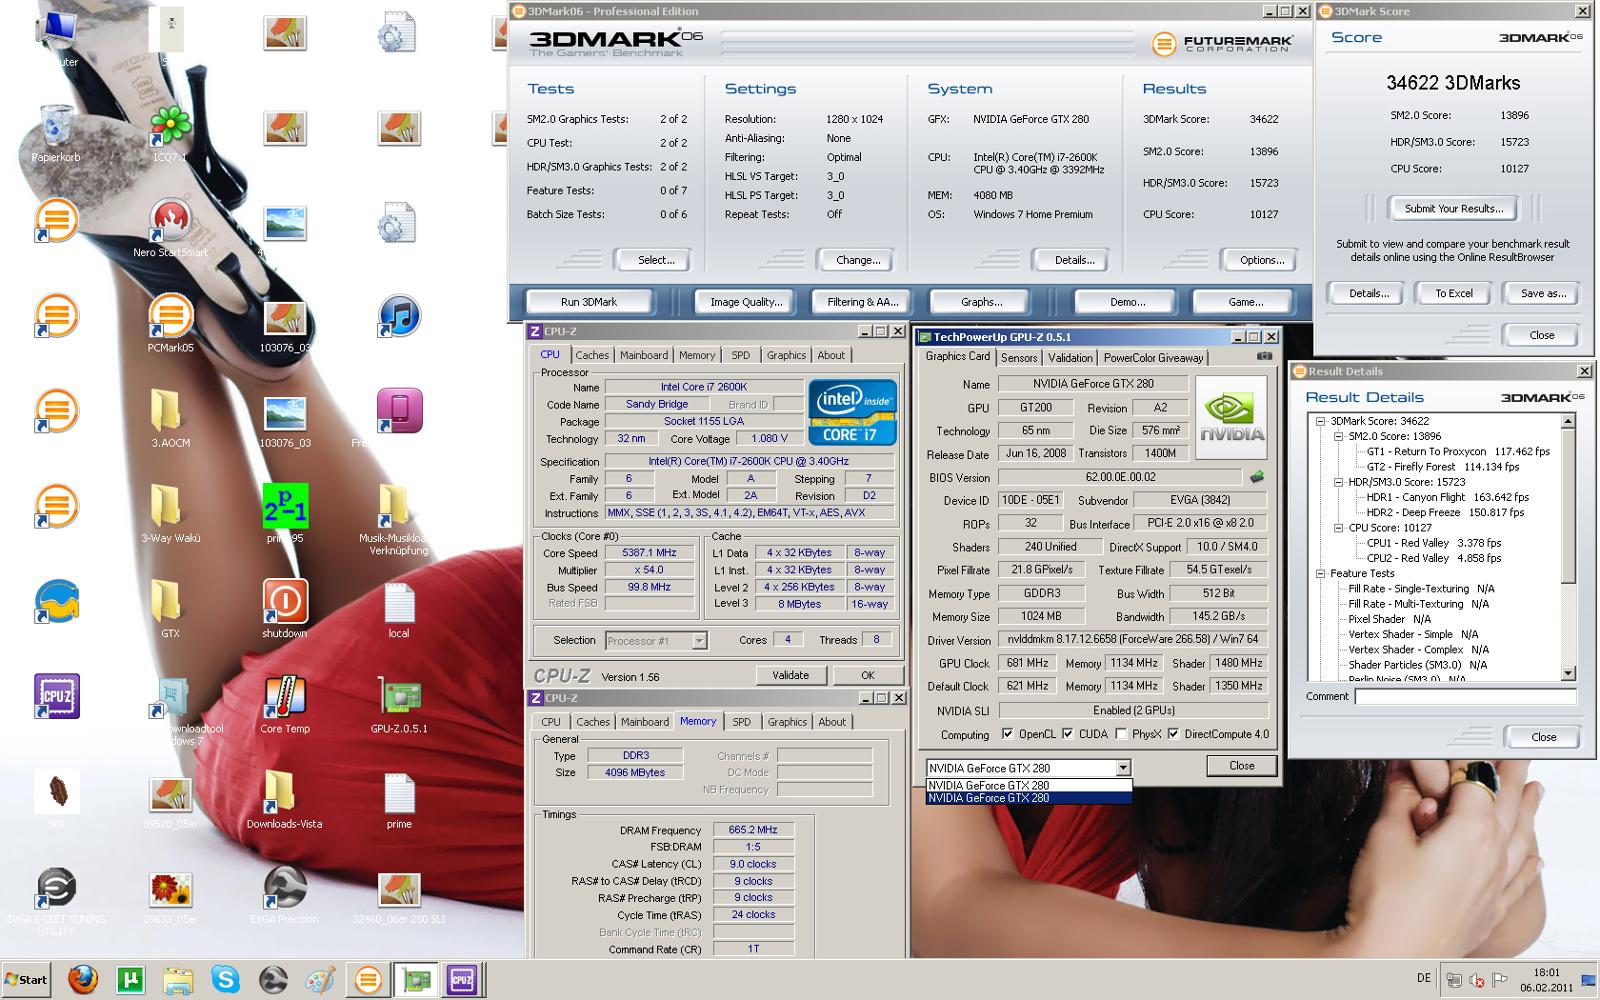
Task: Open the iTunes music note shortcut
Action: [399, 316]
